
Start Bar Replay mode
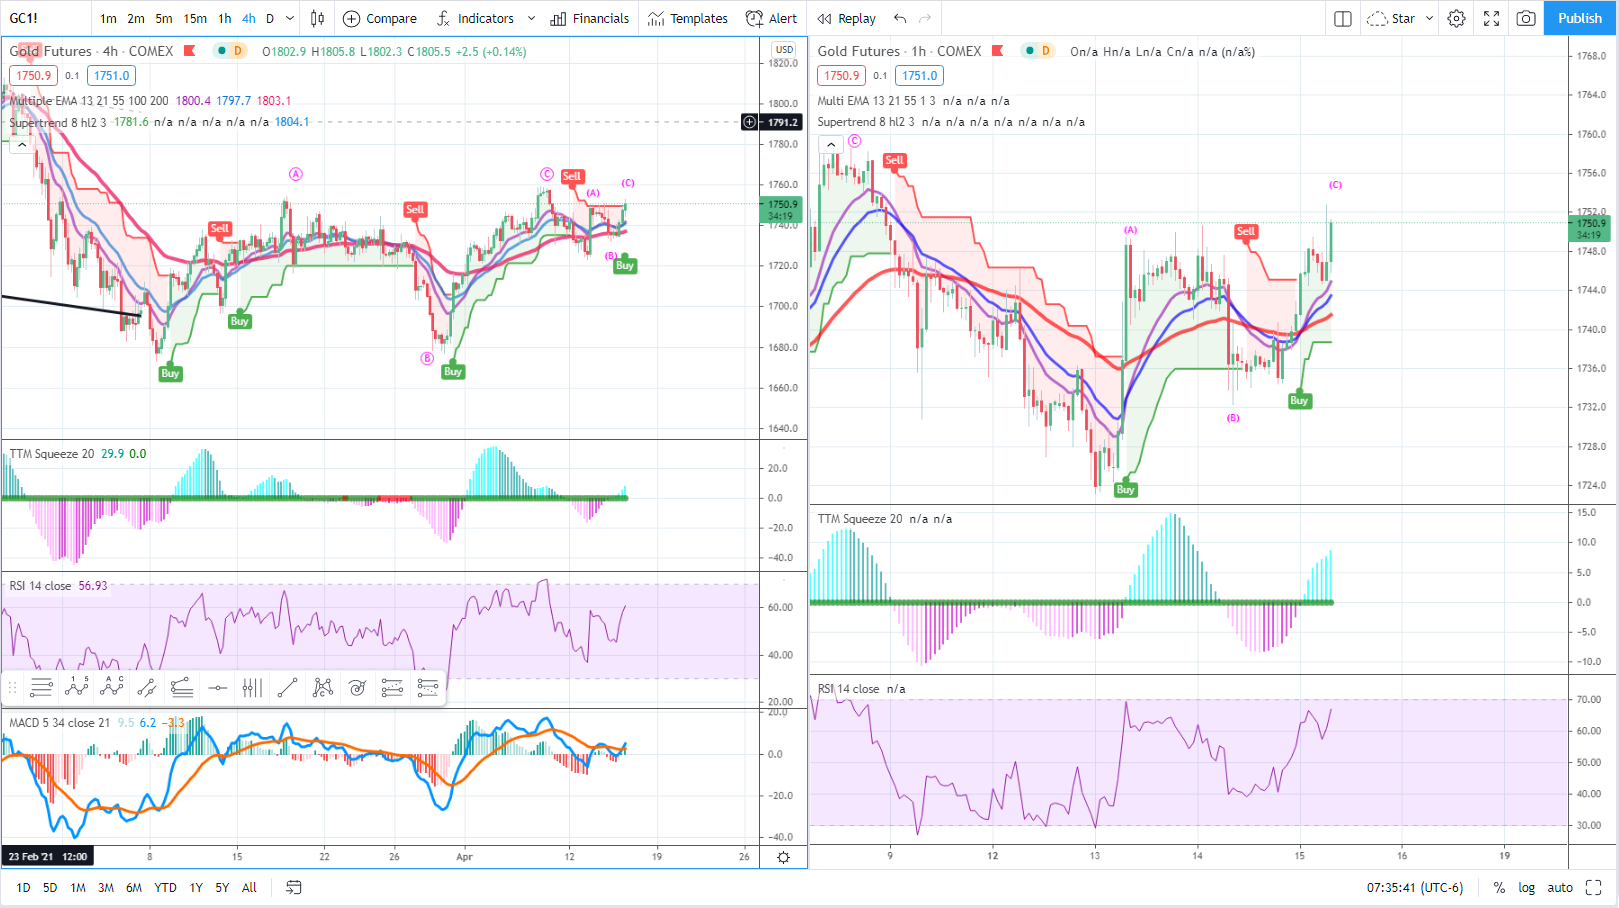click(x=847, y=18)
